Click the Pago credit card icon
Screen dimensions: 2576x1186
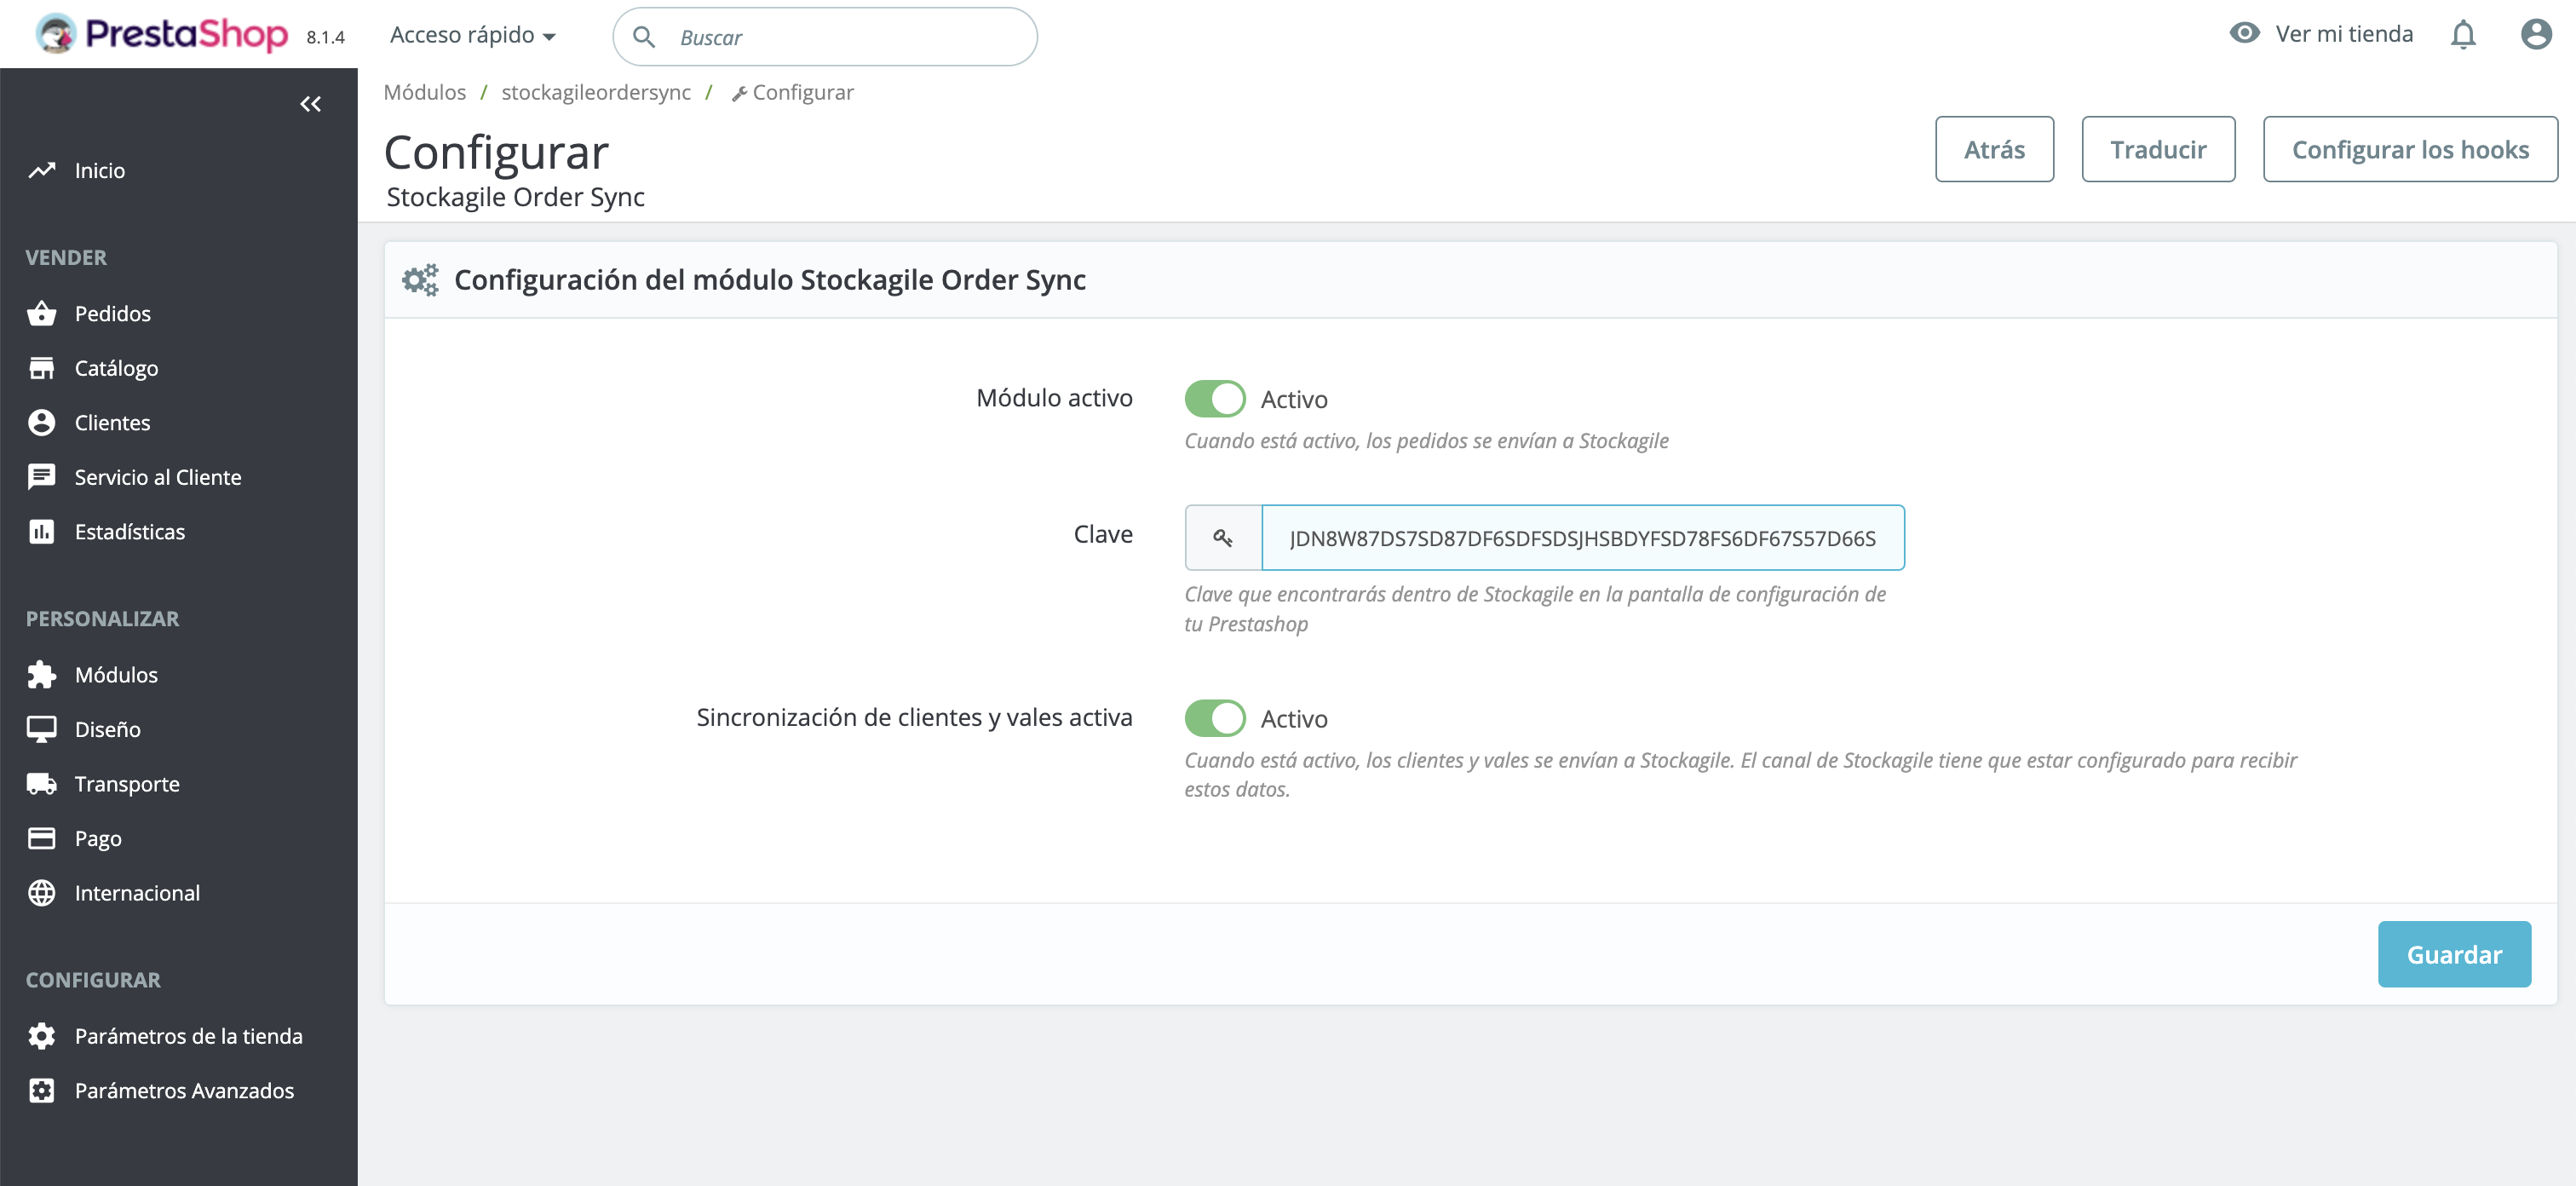(x=41, y=838)
